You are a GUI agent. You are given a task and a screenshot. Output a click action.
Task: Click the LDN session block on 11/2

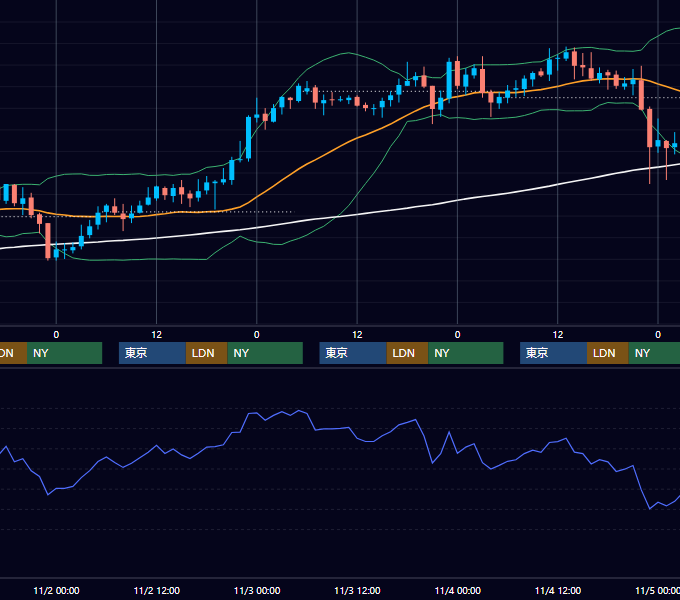[206, 353]
